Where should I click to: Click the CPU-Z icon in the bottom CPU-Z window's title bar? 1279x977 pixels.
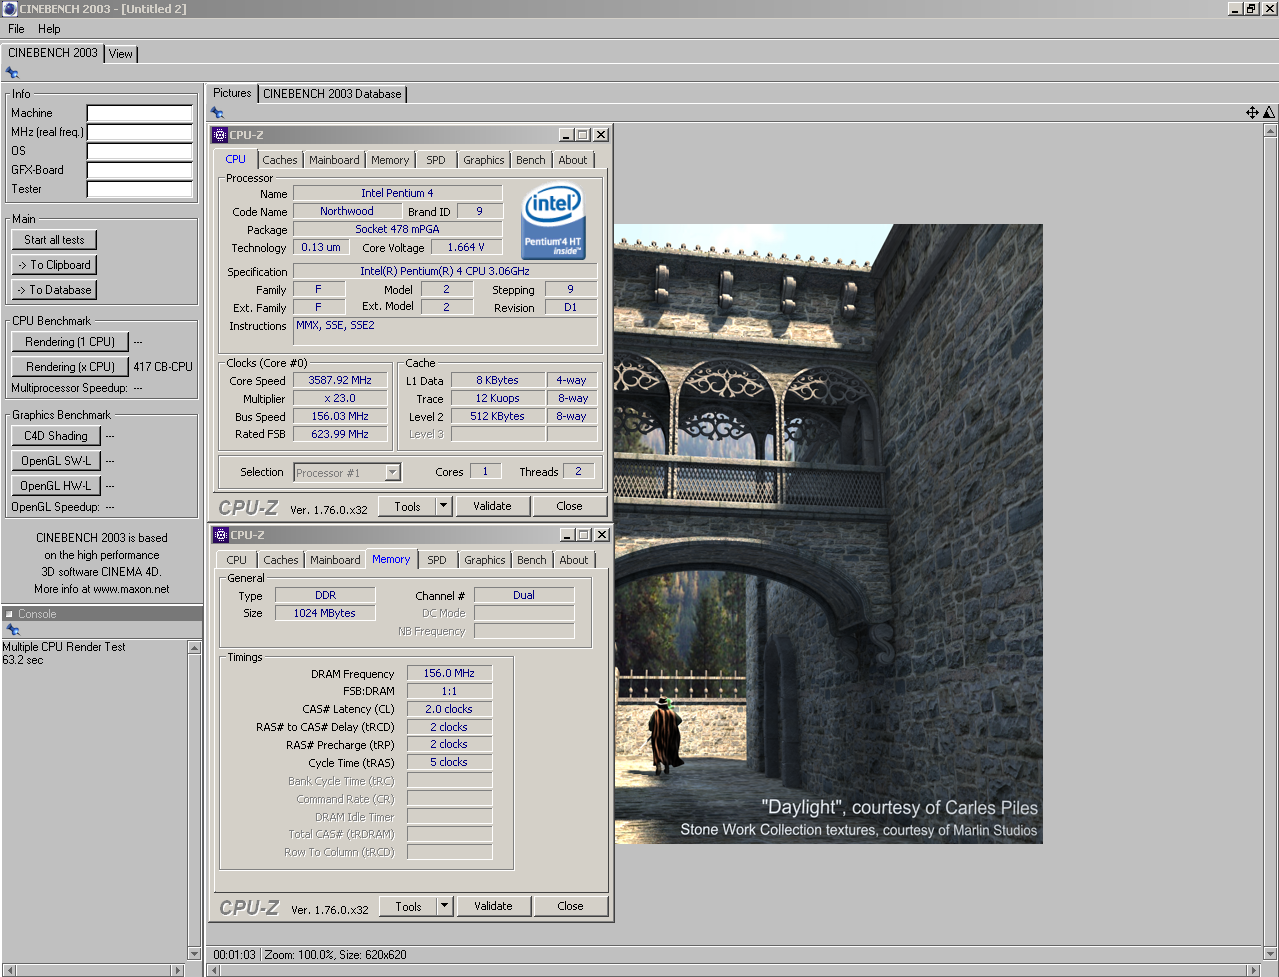(x=221, y=535)
